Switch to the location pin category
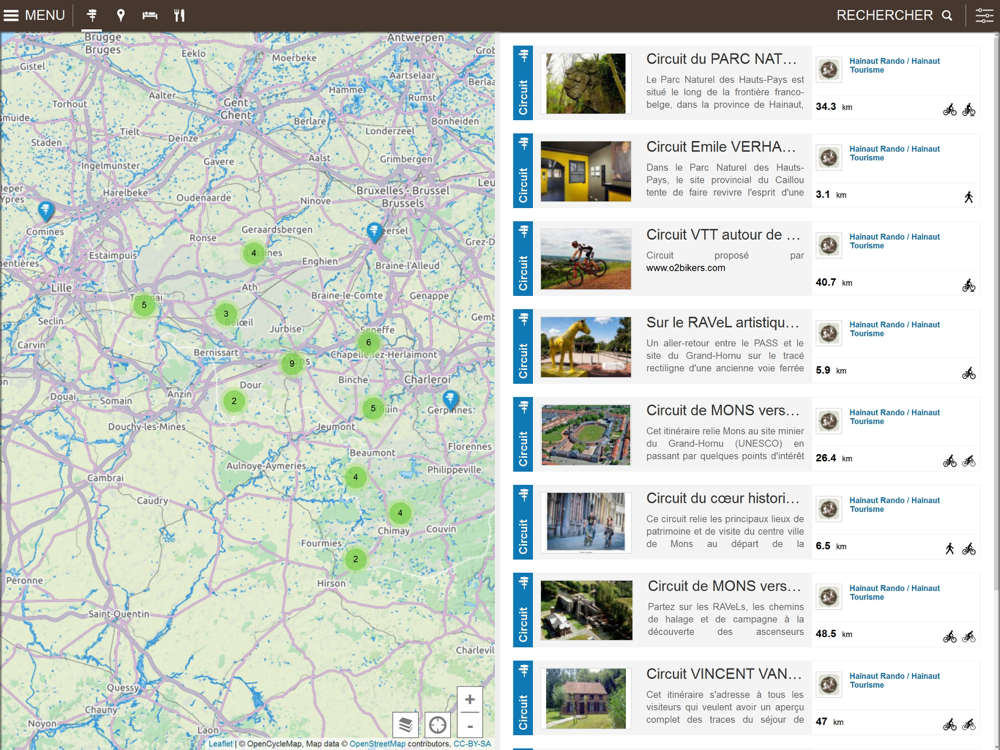Viewport: 1000px width, 750px height. click(x=121, y=15)
